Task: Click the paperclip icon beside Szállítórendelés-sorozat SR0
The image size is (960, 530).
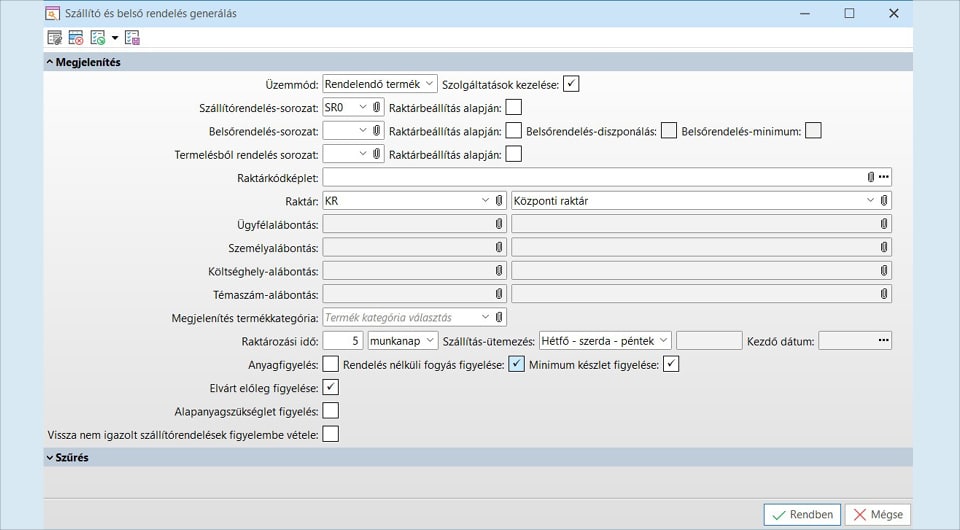Action: coord(377,107)
